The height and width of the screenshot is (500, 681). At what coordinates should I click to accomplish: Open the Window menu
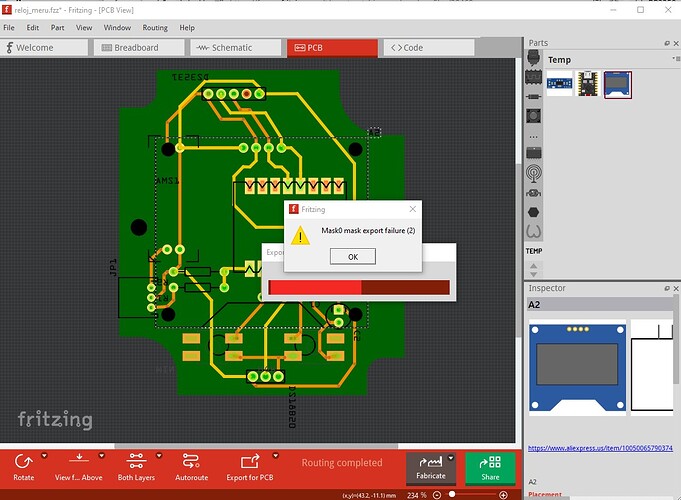click(x=117, y=27)
